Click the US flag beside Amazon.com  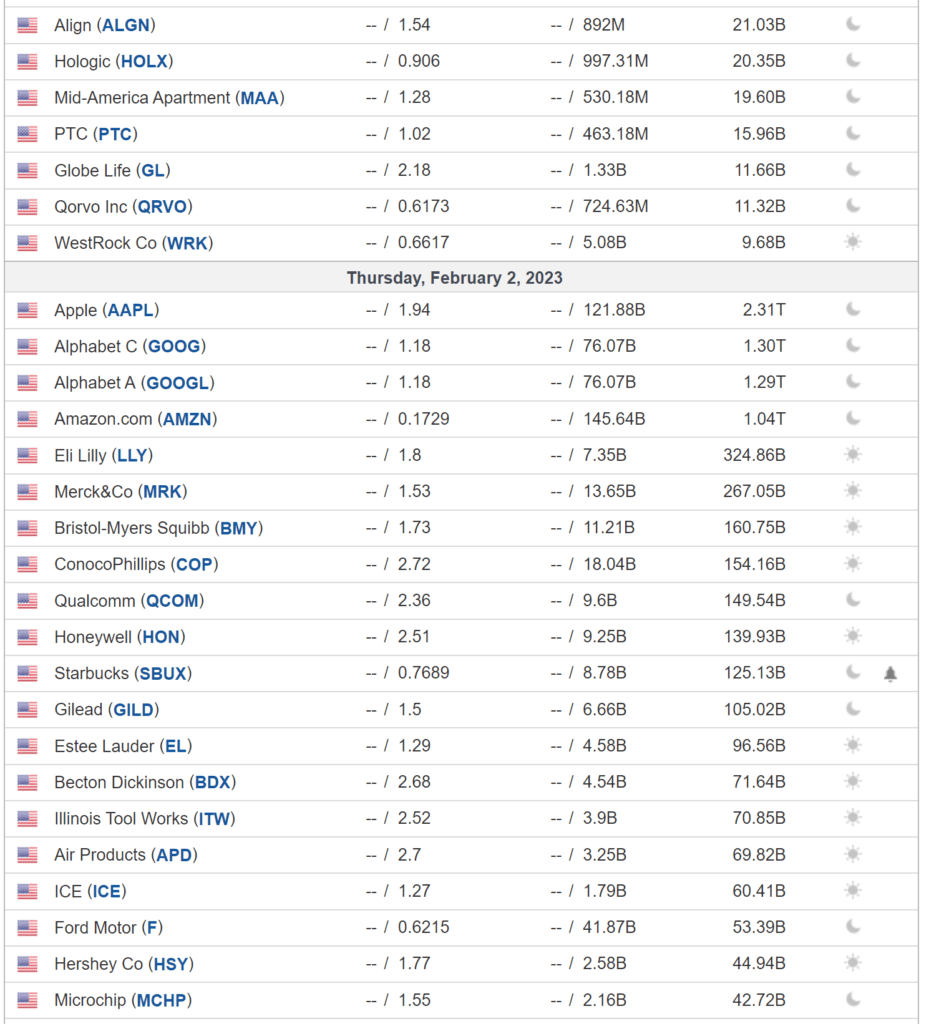click(27, 419)
